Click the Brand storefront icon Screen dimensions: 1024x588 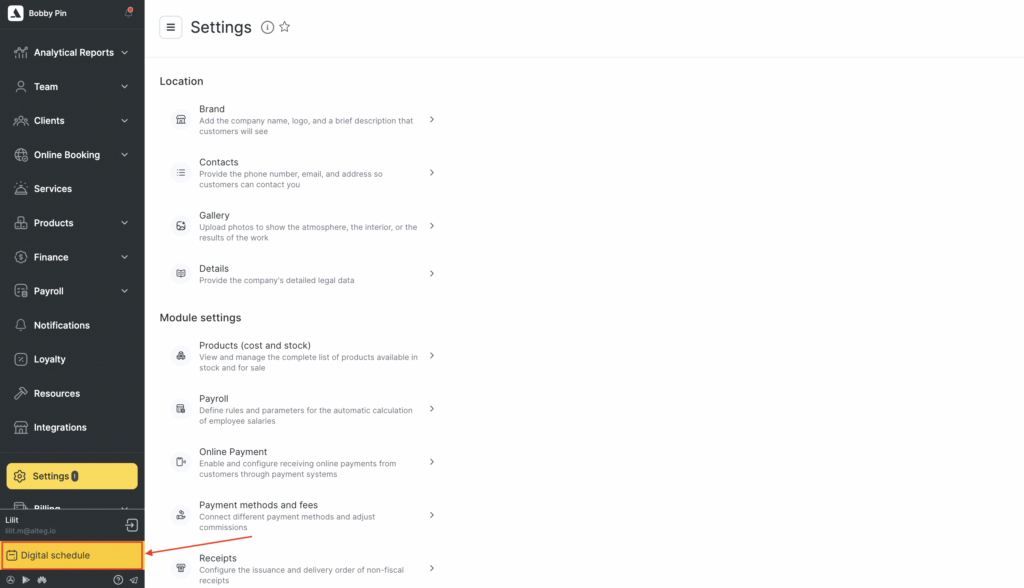[181, 120]
